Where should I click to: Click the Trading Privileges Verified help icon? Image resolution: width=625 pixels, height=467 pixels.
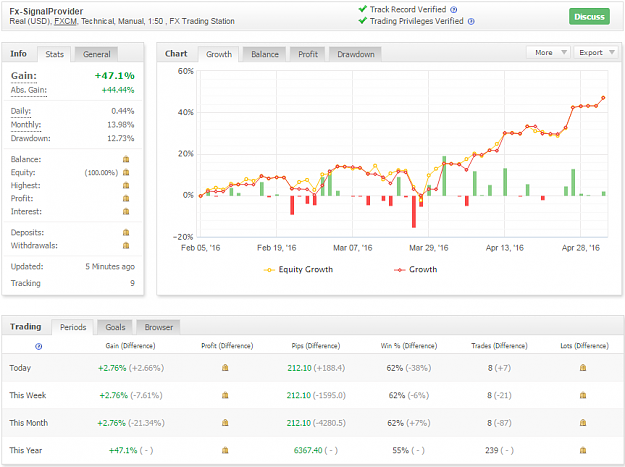471,22
